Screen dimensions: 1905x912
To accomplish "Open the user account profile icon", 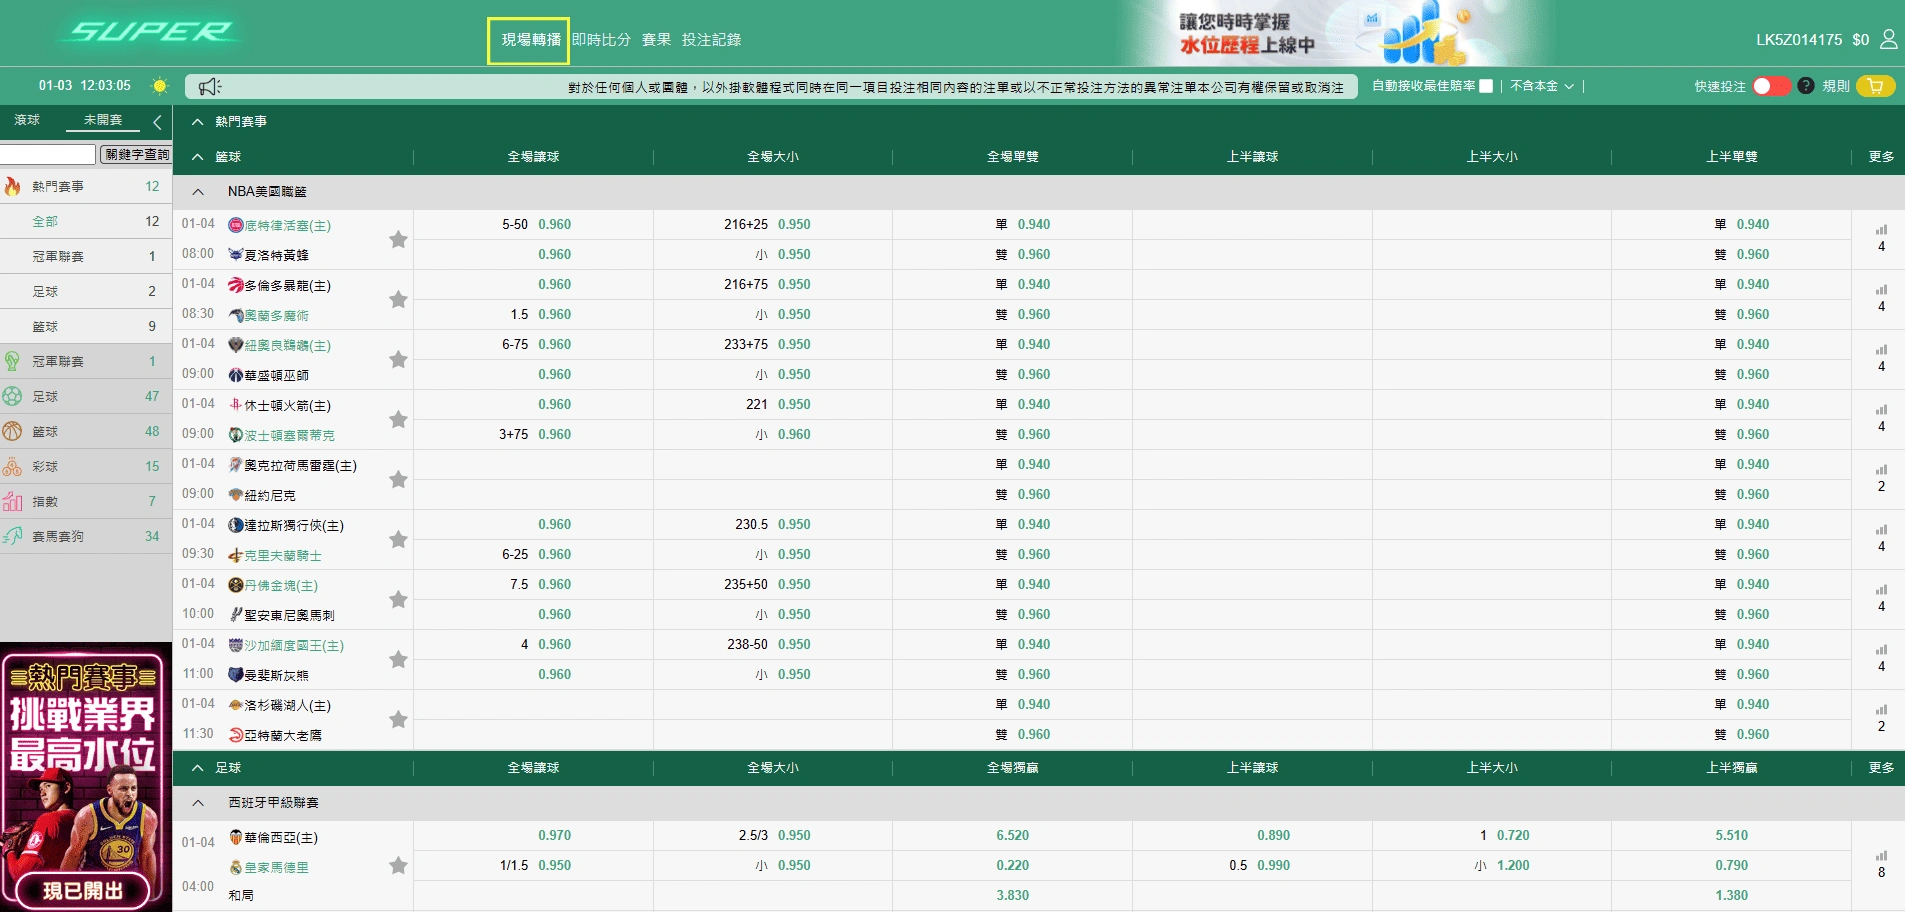I will click(x=1888, y=39).
